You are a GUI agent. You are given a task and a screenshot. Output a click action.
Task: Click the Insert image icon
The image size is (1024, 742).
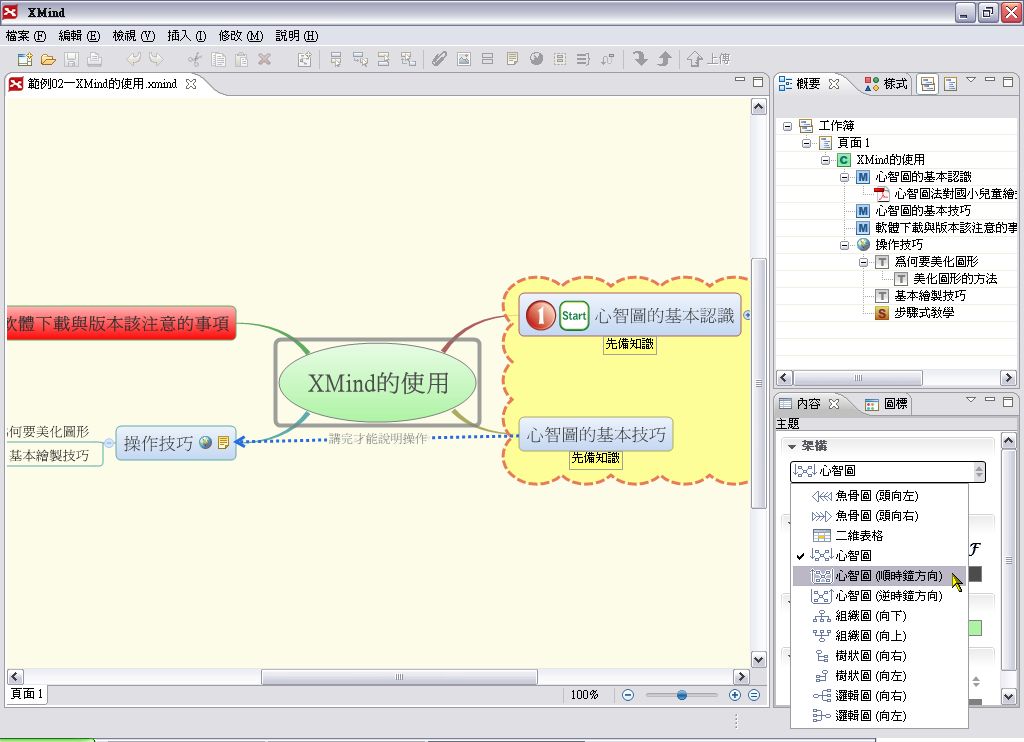(x=464, y=59)
